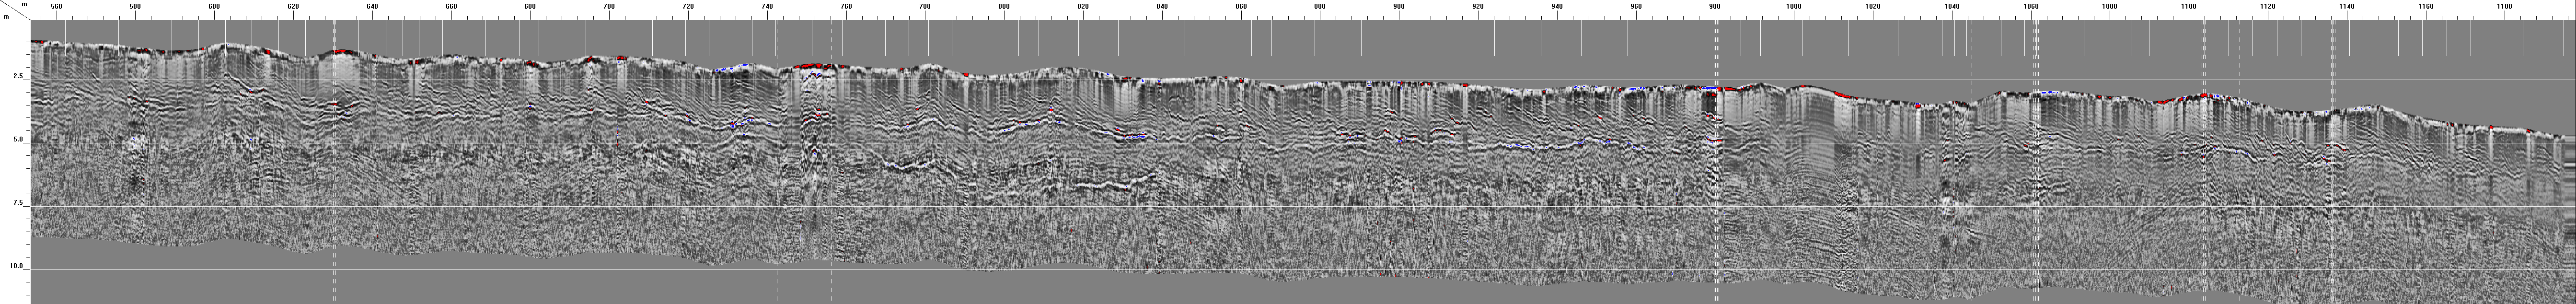Select the 1120 distance axis label
This screenshot has width=2576, height=304.
click(2268, 6)
